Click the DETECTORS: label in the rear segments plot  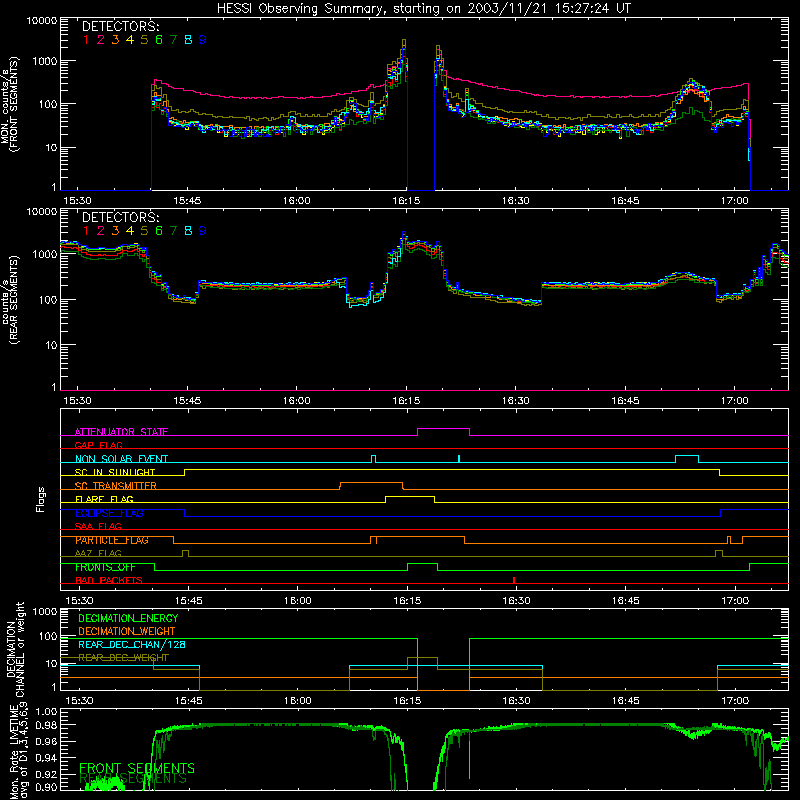(x=121, y=217)
